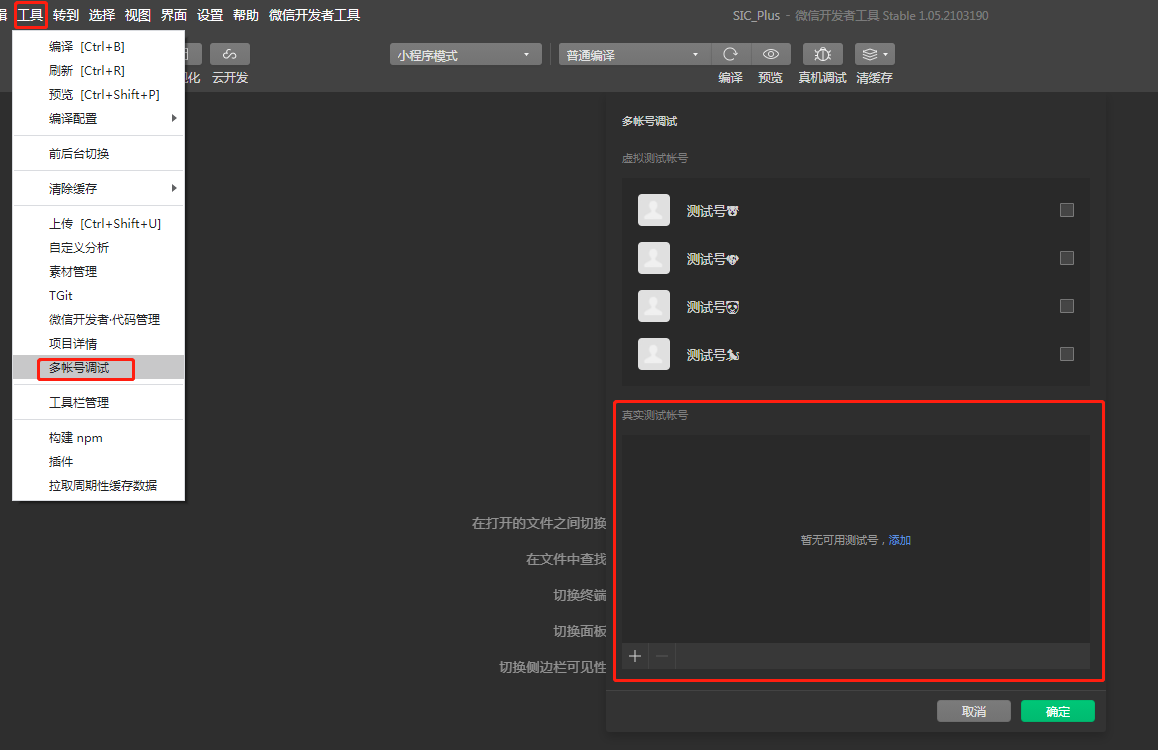Click the 测试号 name in the fourth row
This screenshot has width=1158, height=750.
(x=713, y=355)
